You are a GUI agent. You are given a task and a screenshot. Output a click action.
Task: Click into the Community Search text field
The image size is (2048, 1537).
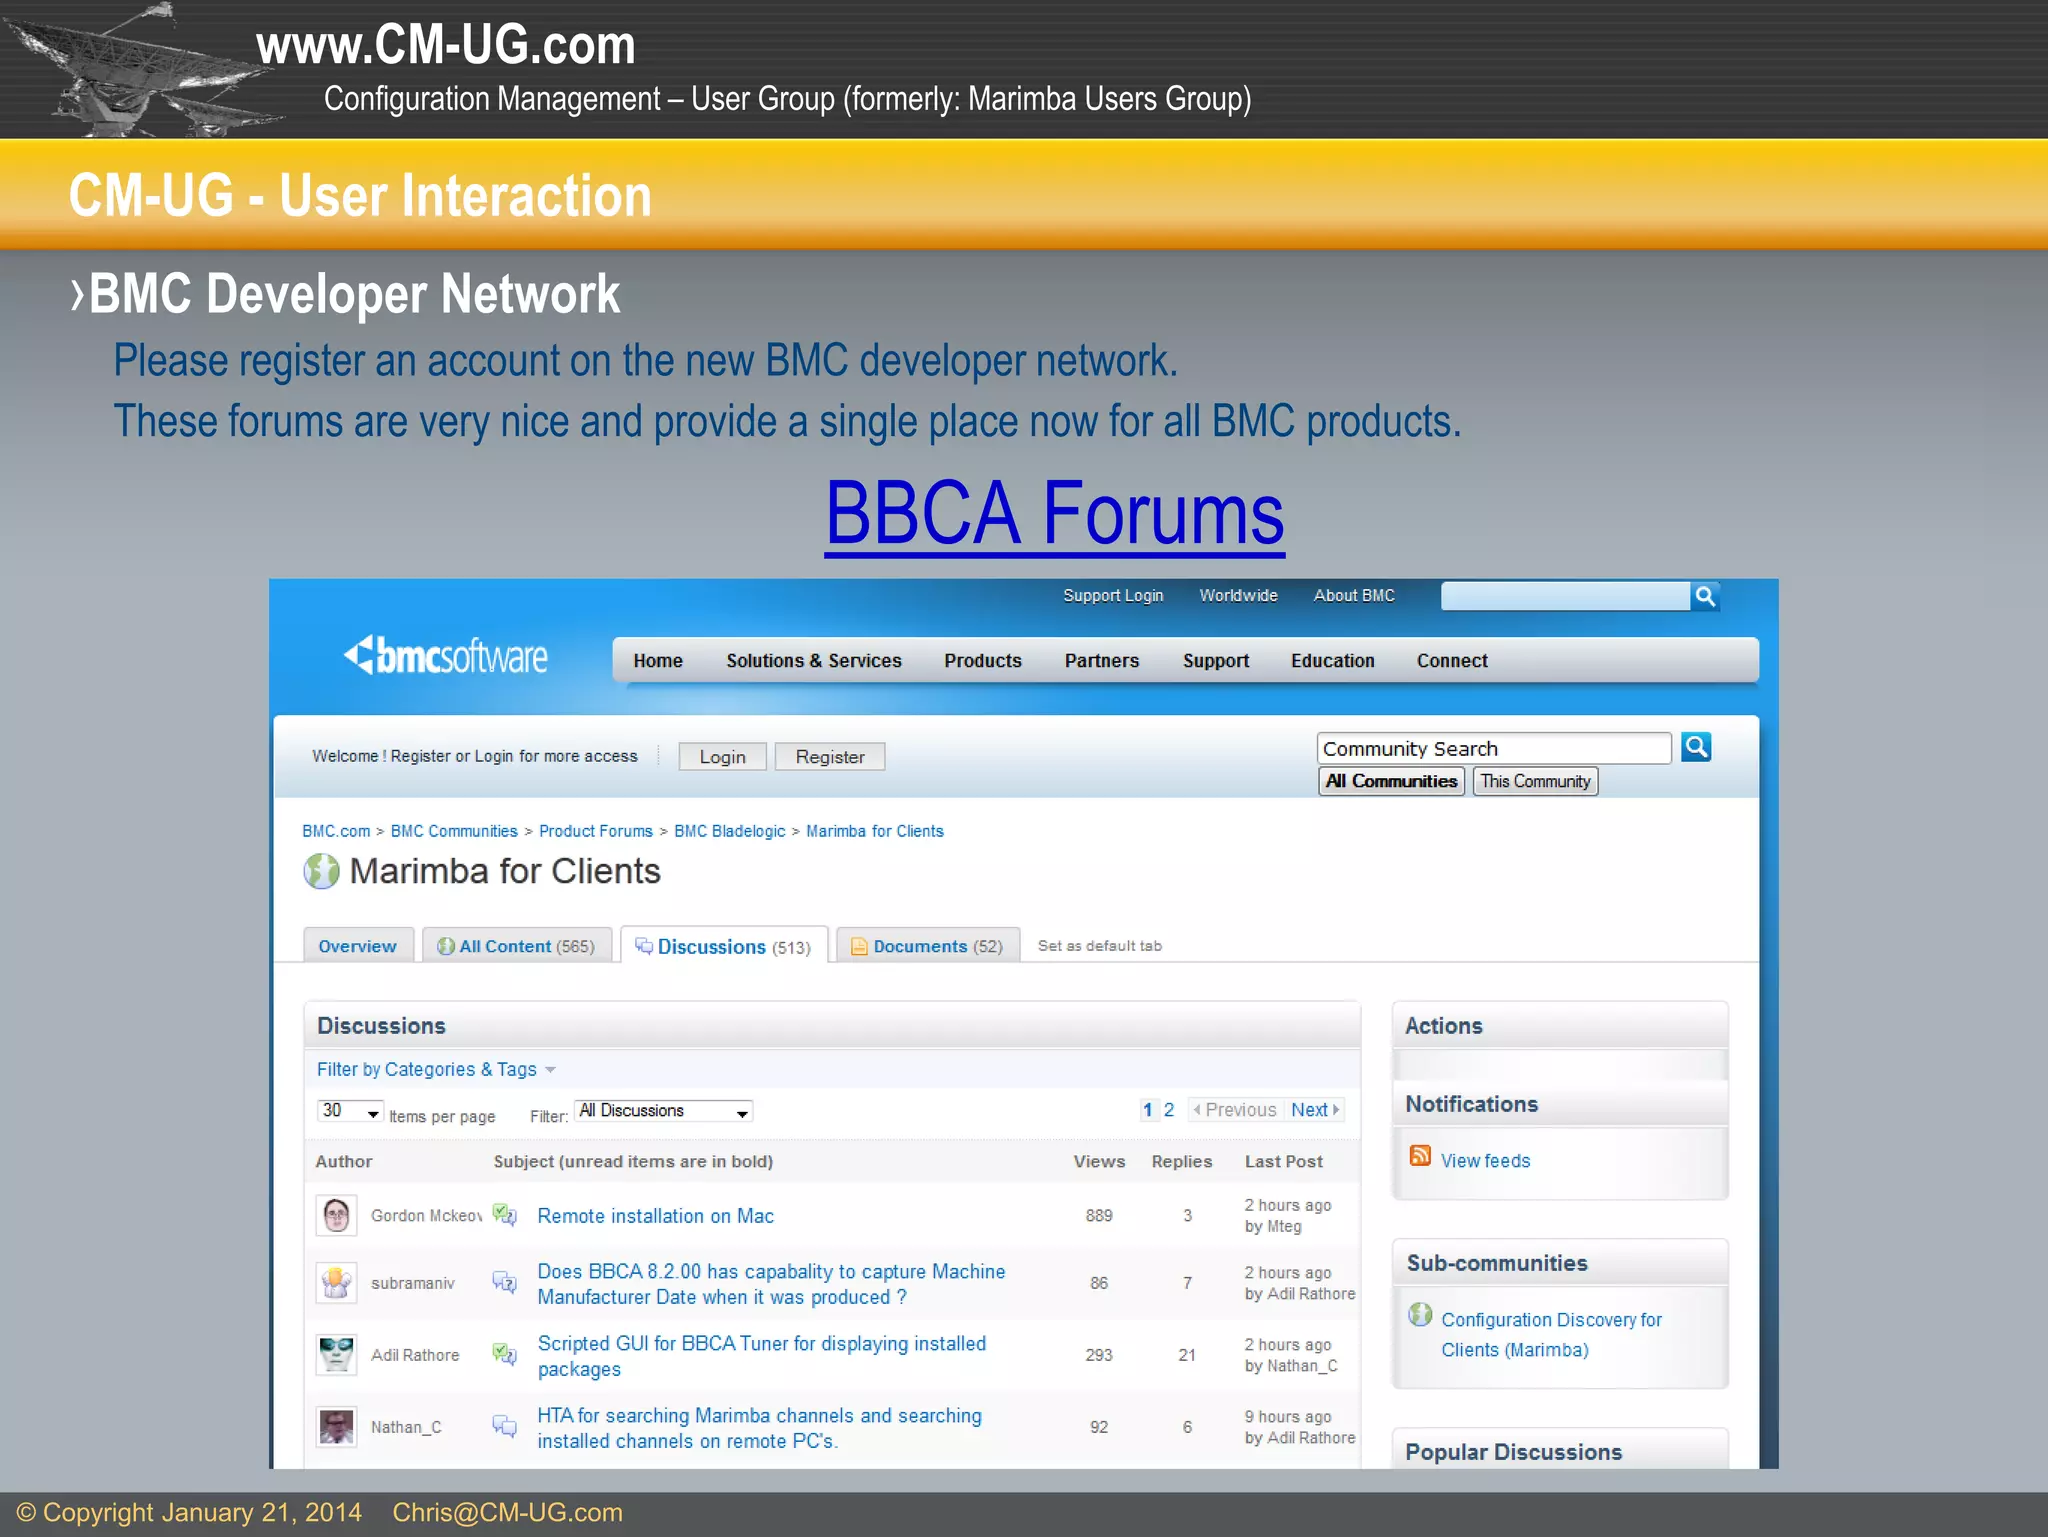(x=1494, y=748)
